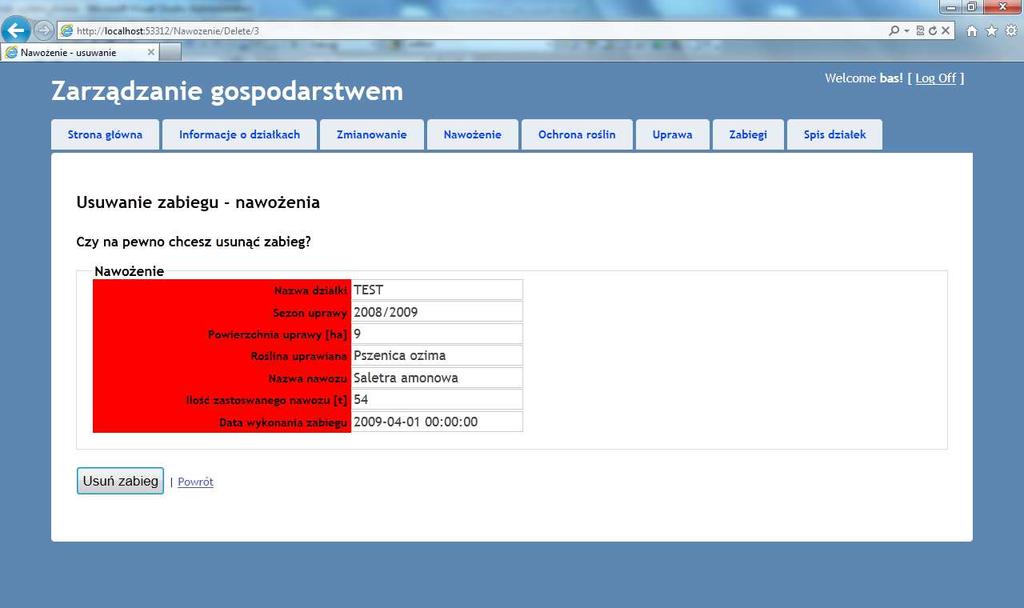1024x608 pixels.
Task: Open the 'Informacje o działkach' menu tab
Action: [240, 135]
